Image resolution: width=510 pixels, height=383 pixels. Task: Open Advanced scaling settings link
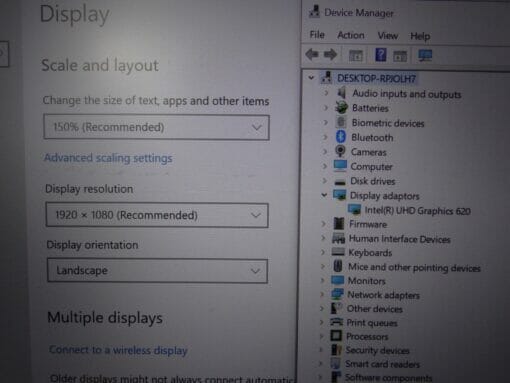pyautogui.click(x=108, y=158)
